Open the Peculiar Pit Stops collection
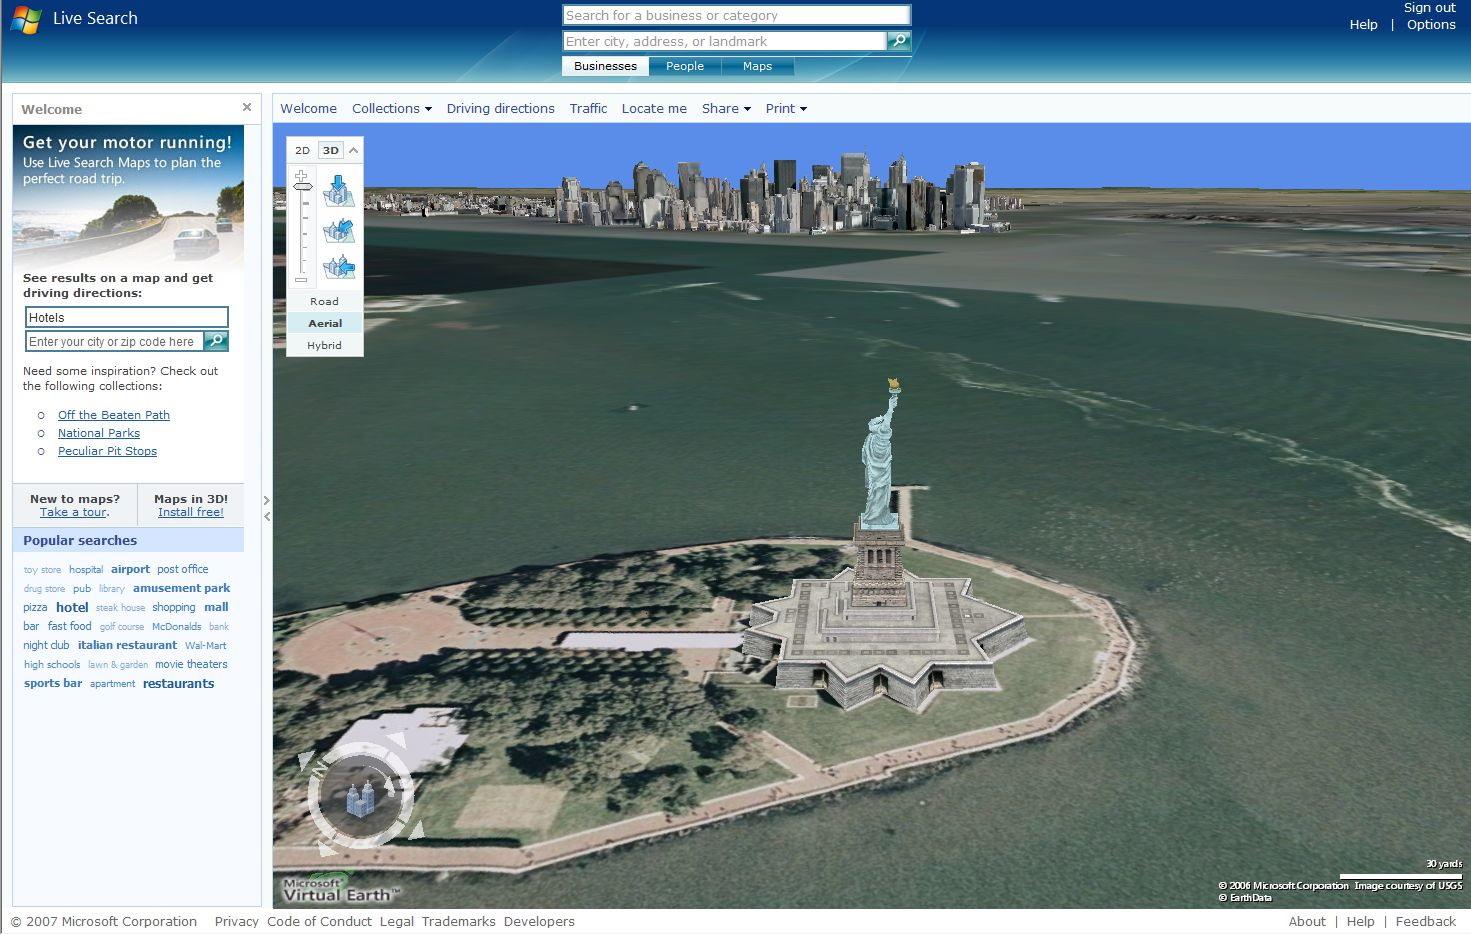This screenshot has height=934, width=1471. point(107,451)
